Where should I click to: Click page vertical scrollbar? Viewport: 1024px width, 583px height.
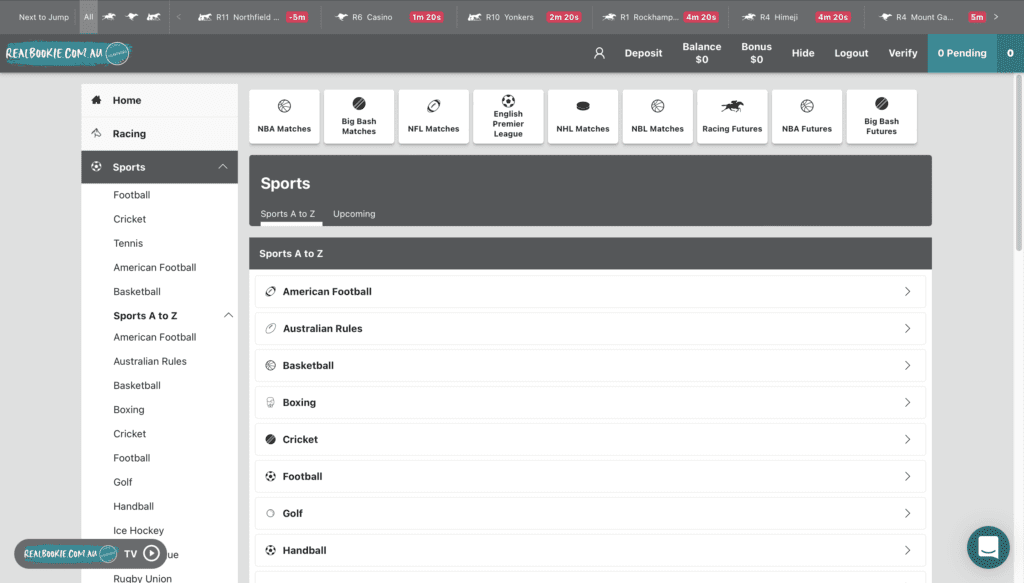coord(1019,163)
